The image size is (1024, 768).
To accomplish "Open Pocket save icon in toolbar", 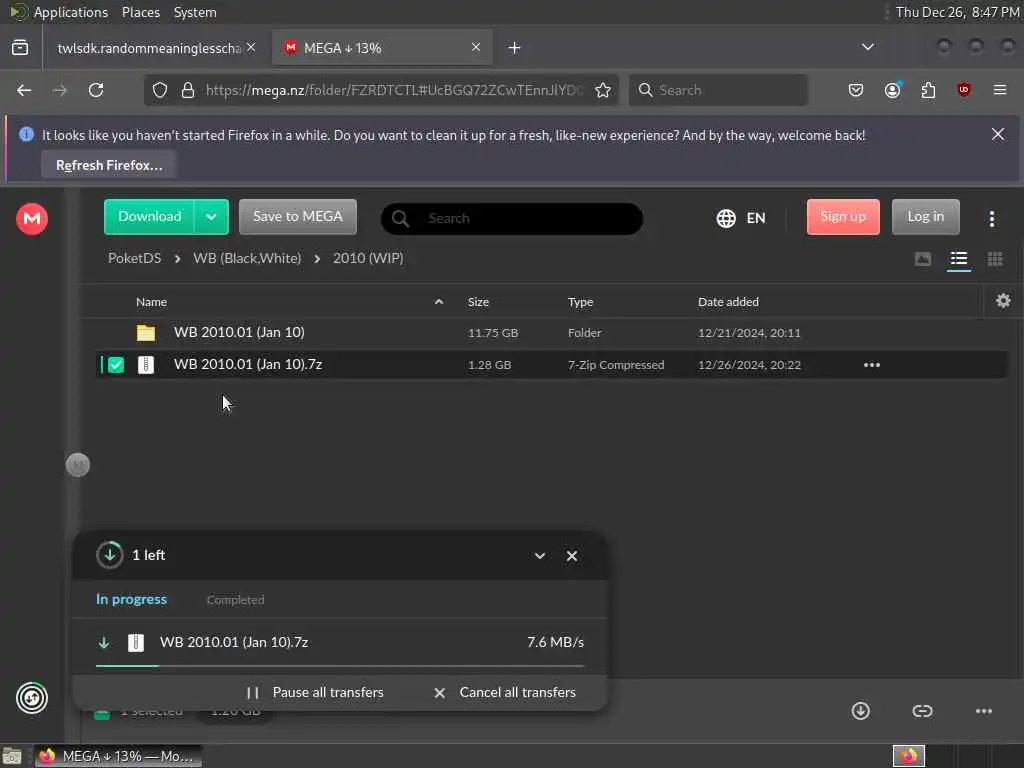I will pos(856,90).
